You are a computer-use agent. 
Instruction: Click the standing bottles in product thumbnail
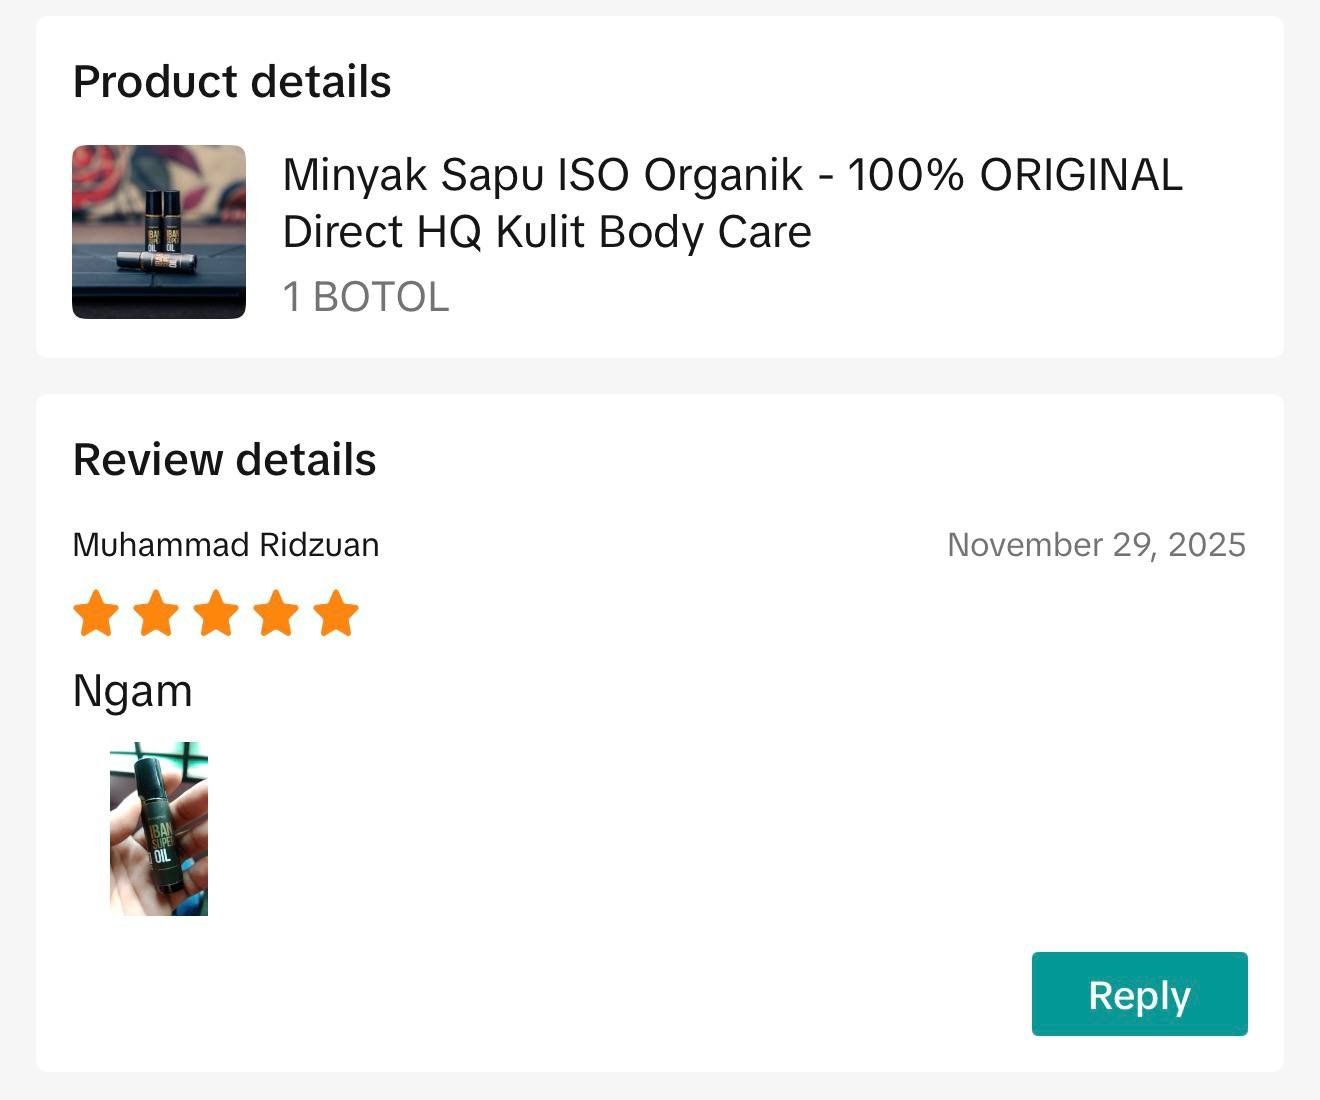(161, 218)
